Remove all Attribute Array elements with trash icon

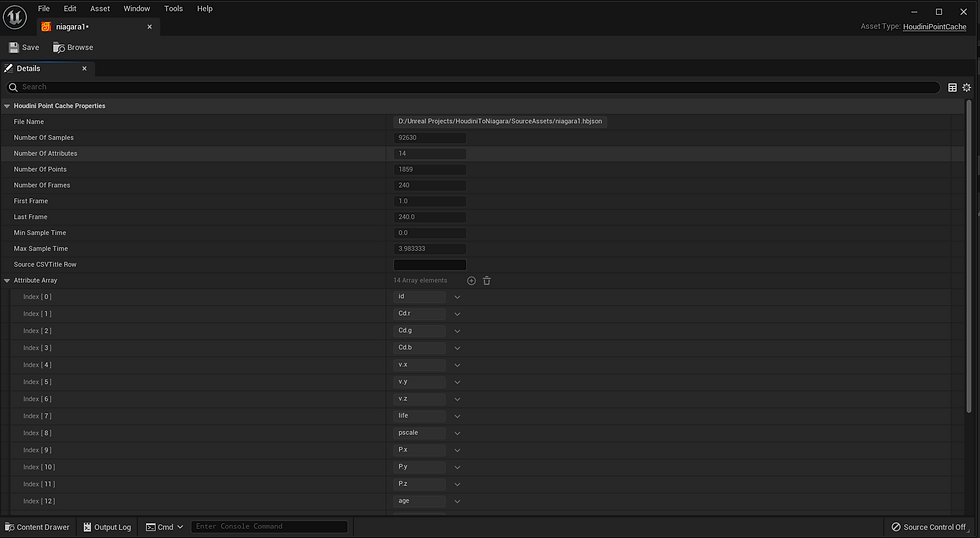tap(487, 281)
